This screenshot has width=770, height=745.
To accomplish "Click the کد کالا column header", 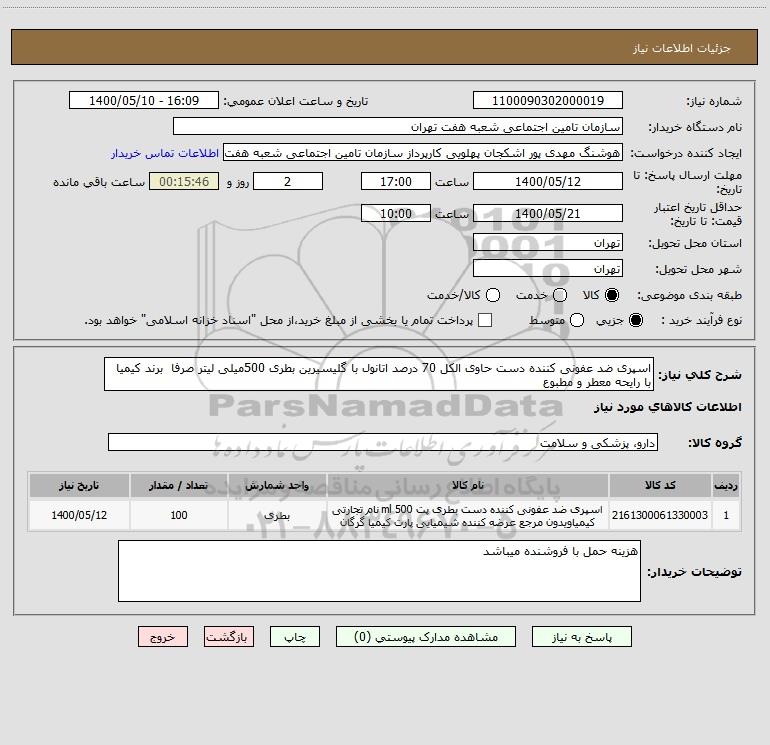I will click(x=660, y=486).
